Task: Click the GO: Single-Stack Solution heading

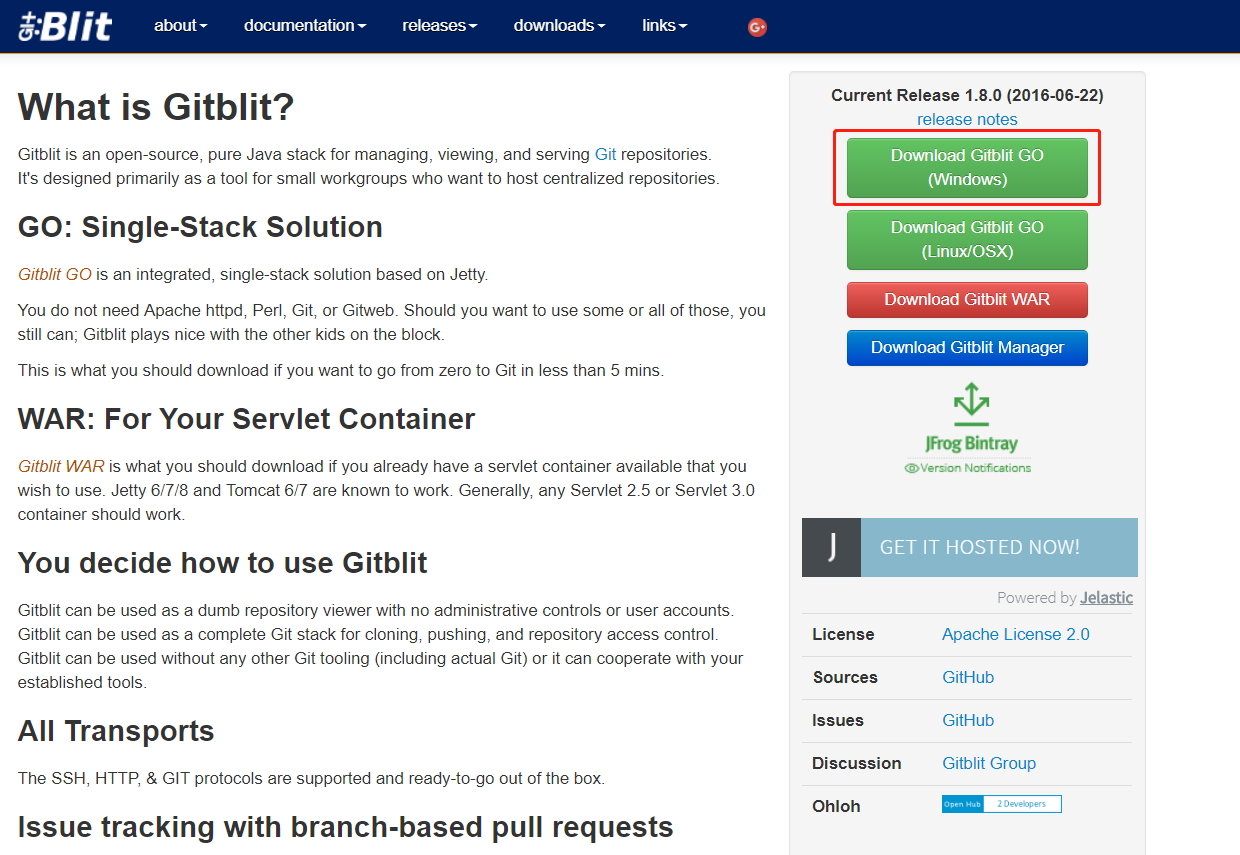Action: pyautogui.click(x=200, y=227)
